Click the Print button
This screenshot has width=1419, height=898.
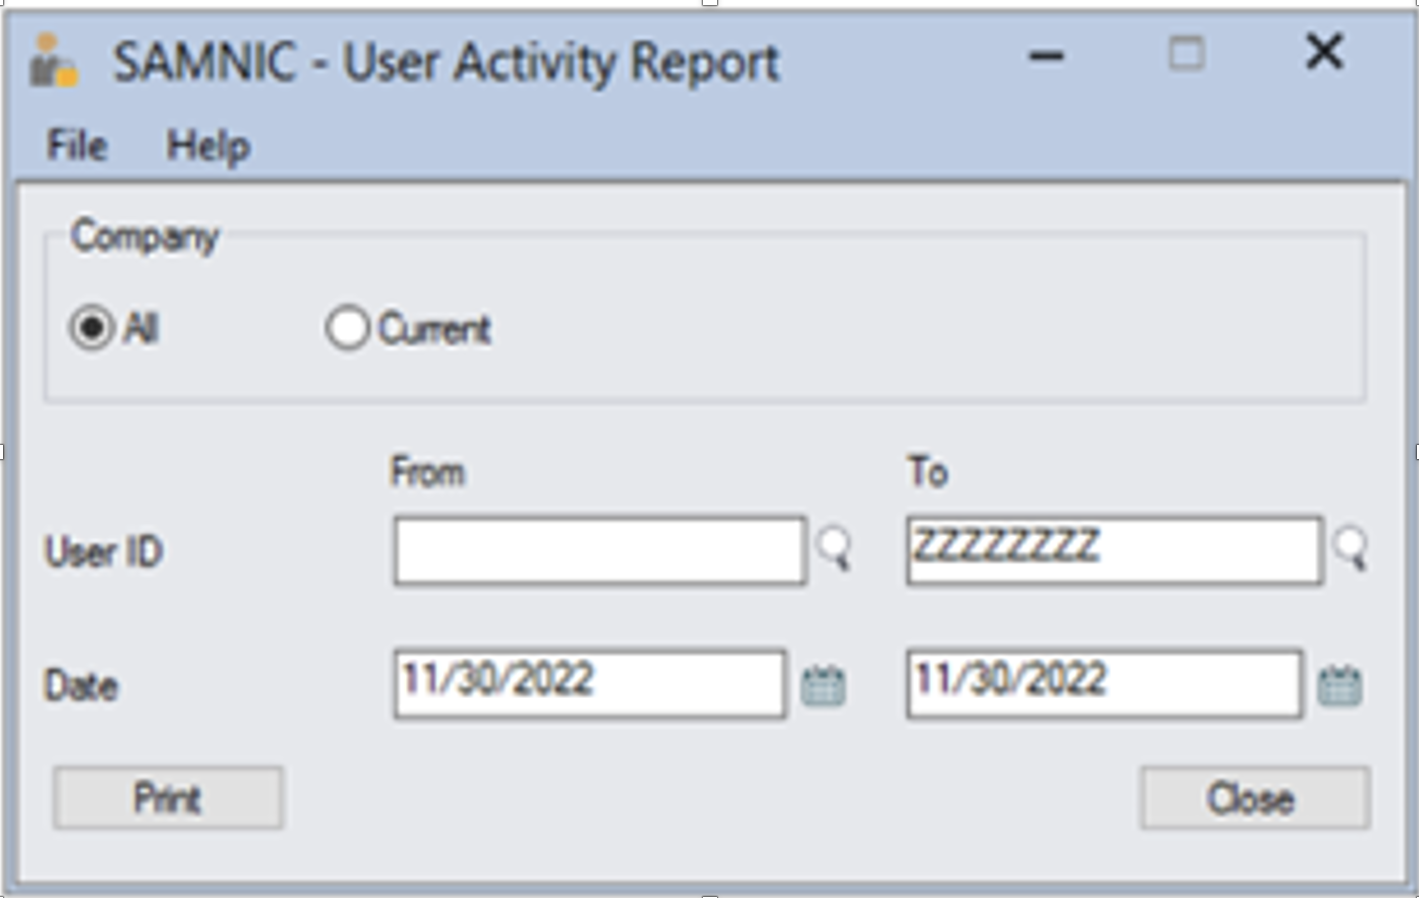point(168,797)
